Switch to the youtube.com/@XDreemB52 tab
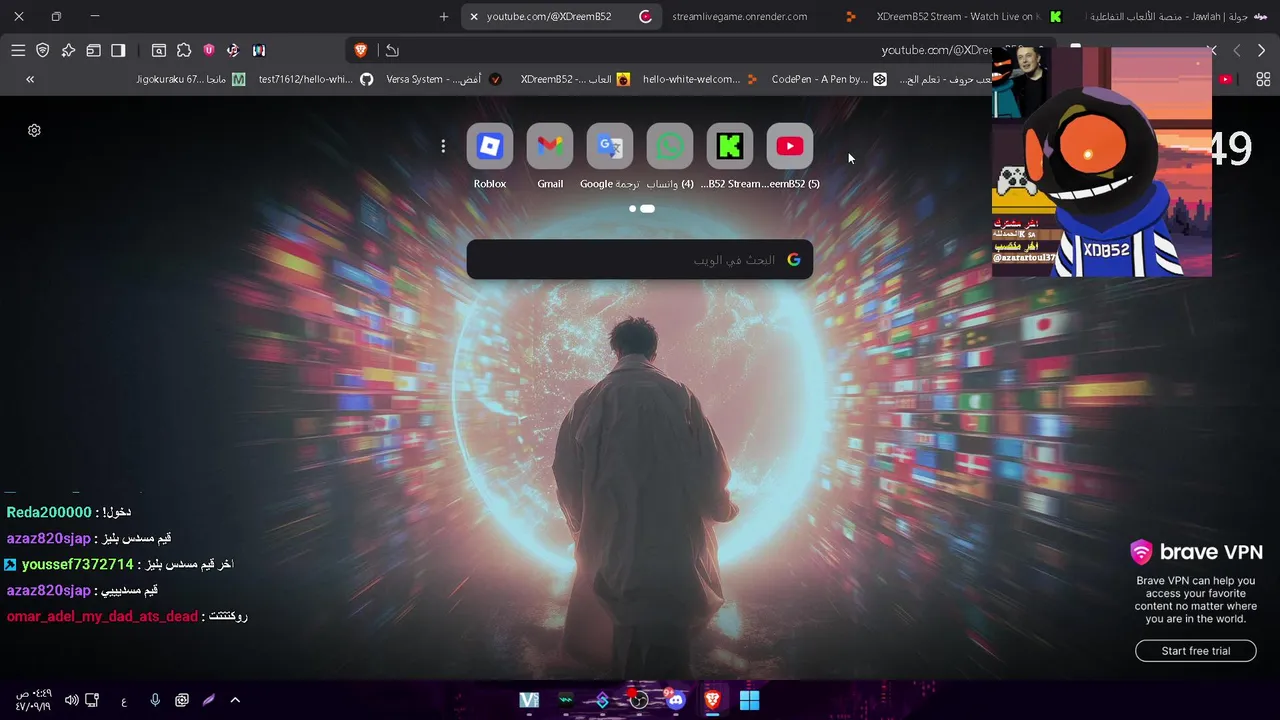 tap(562, 16)
